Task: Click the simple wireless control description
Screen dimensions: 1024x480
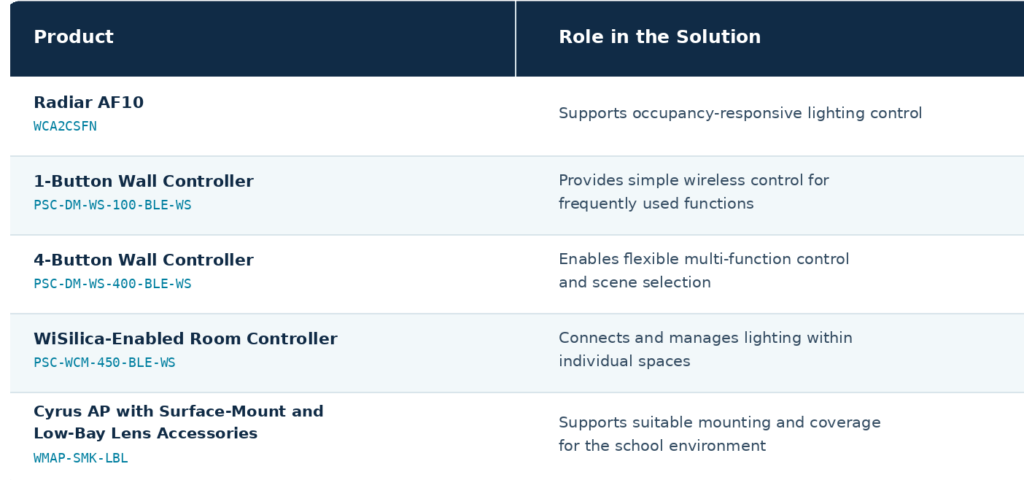Action: [694, 192]
